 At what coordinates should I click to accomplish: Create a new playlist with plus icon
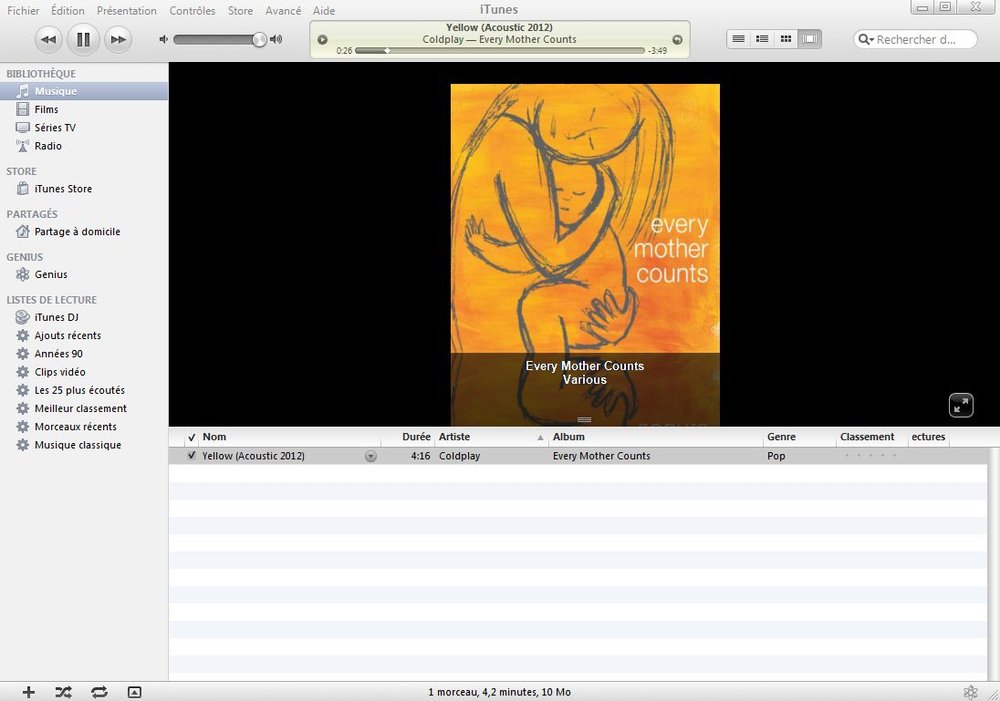tap(29, 692)
